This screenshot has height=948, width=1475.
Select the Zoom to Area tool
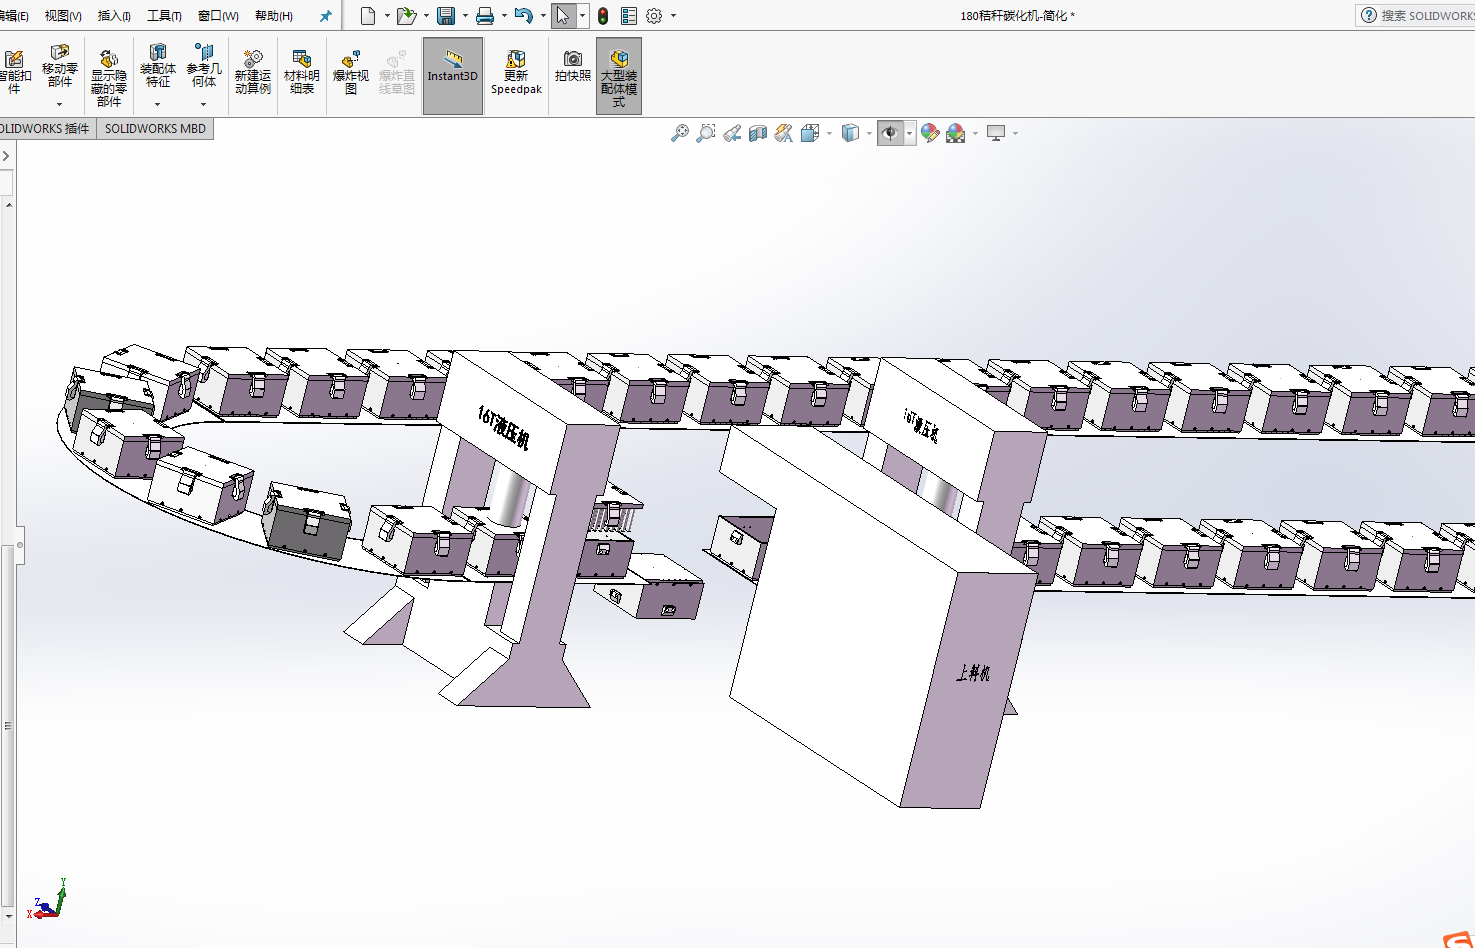coord(706,133)
